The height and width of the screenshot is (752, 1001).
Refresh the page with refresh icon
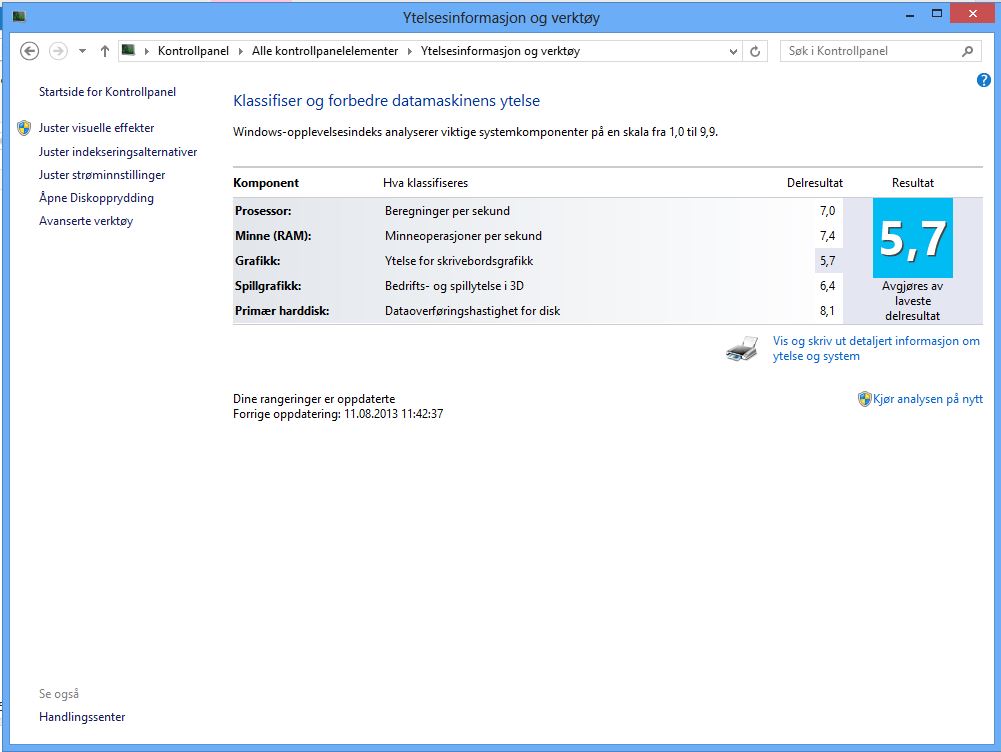point(755,51)
